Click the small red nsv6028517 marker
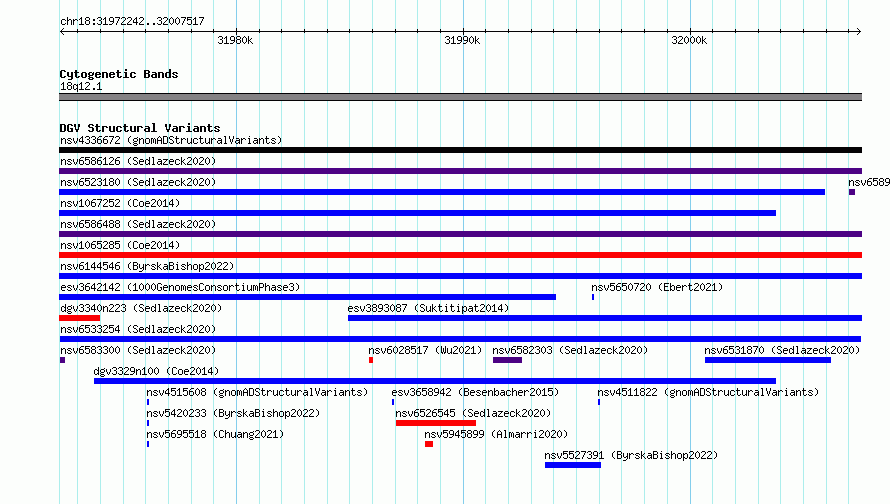The height and width of the screenshot is (504, 890). (x=371, y=360)
